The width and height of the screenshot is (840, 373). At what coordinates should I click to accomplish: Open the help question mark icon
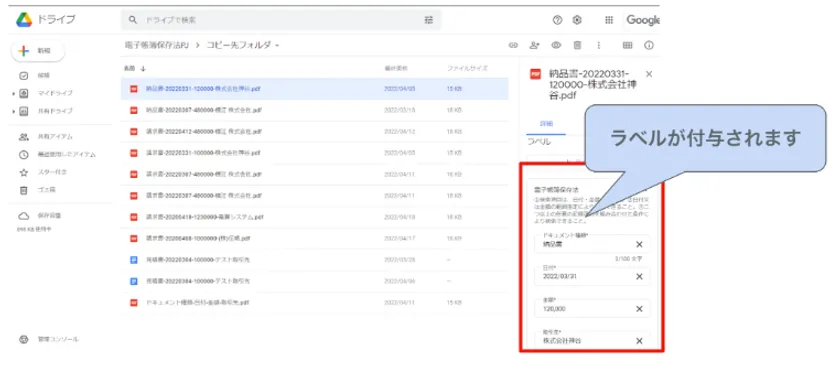tap(557, 20)
